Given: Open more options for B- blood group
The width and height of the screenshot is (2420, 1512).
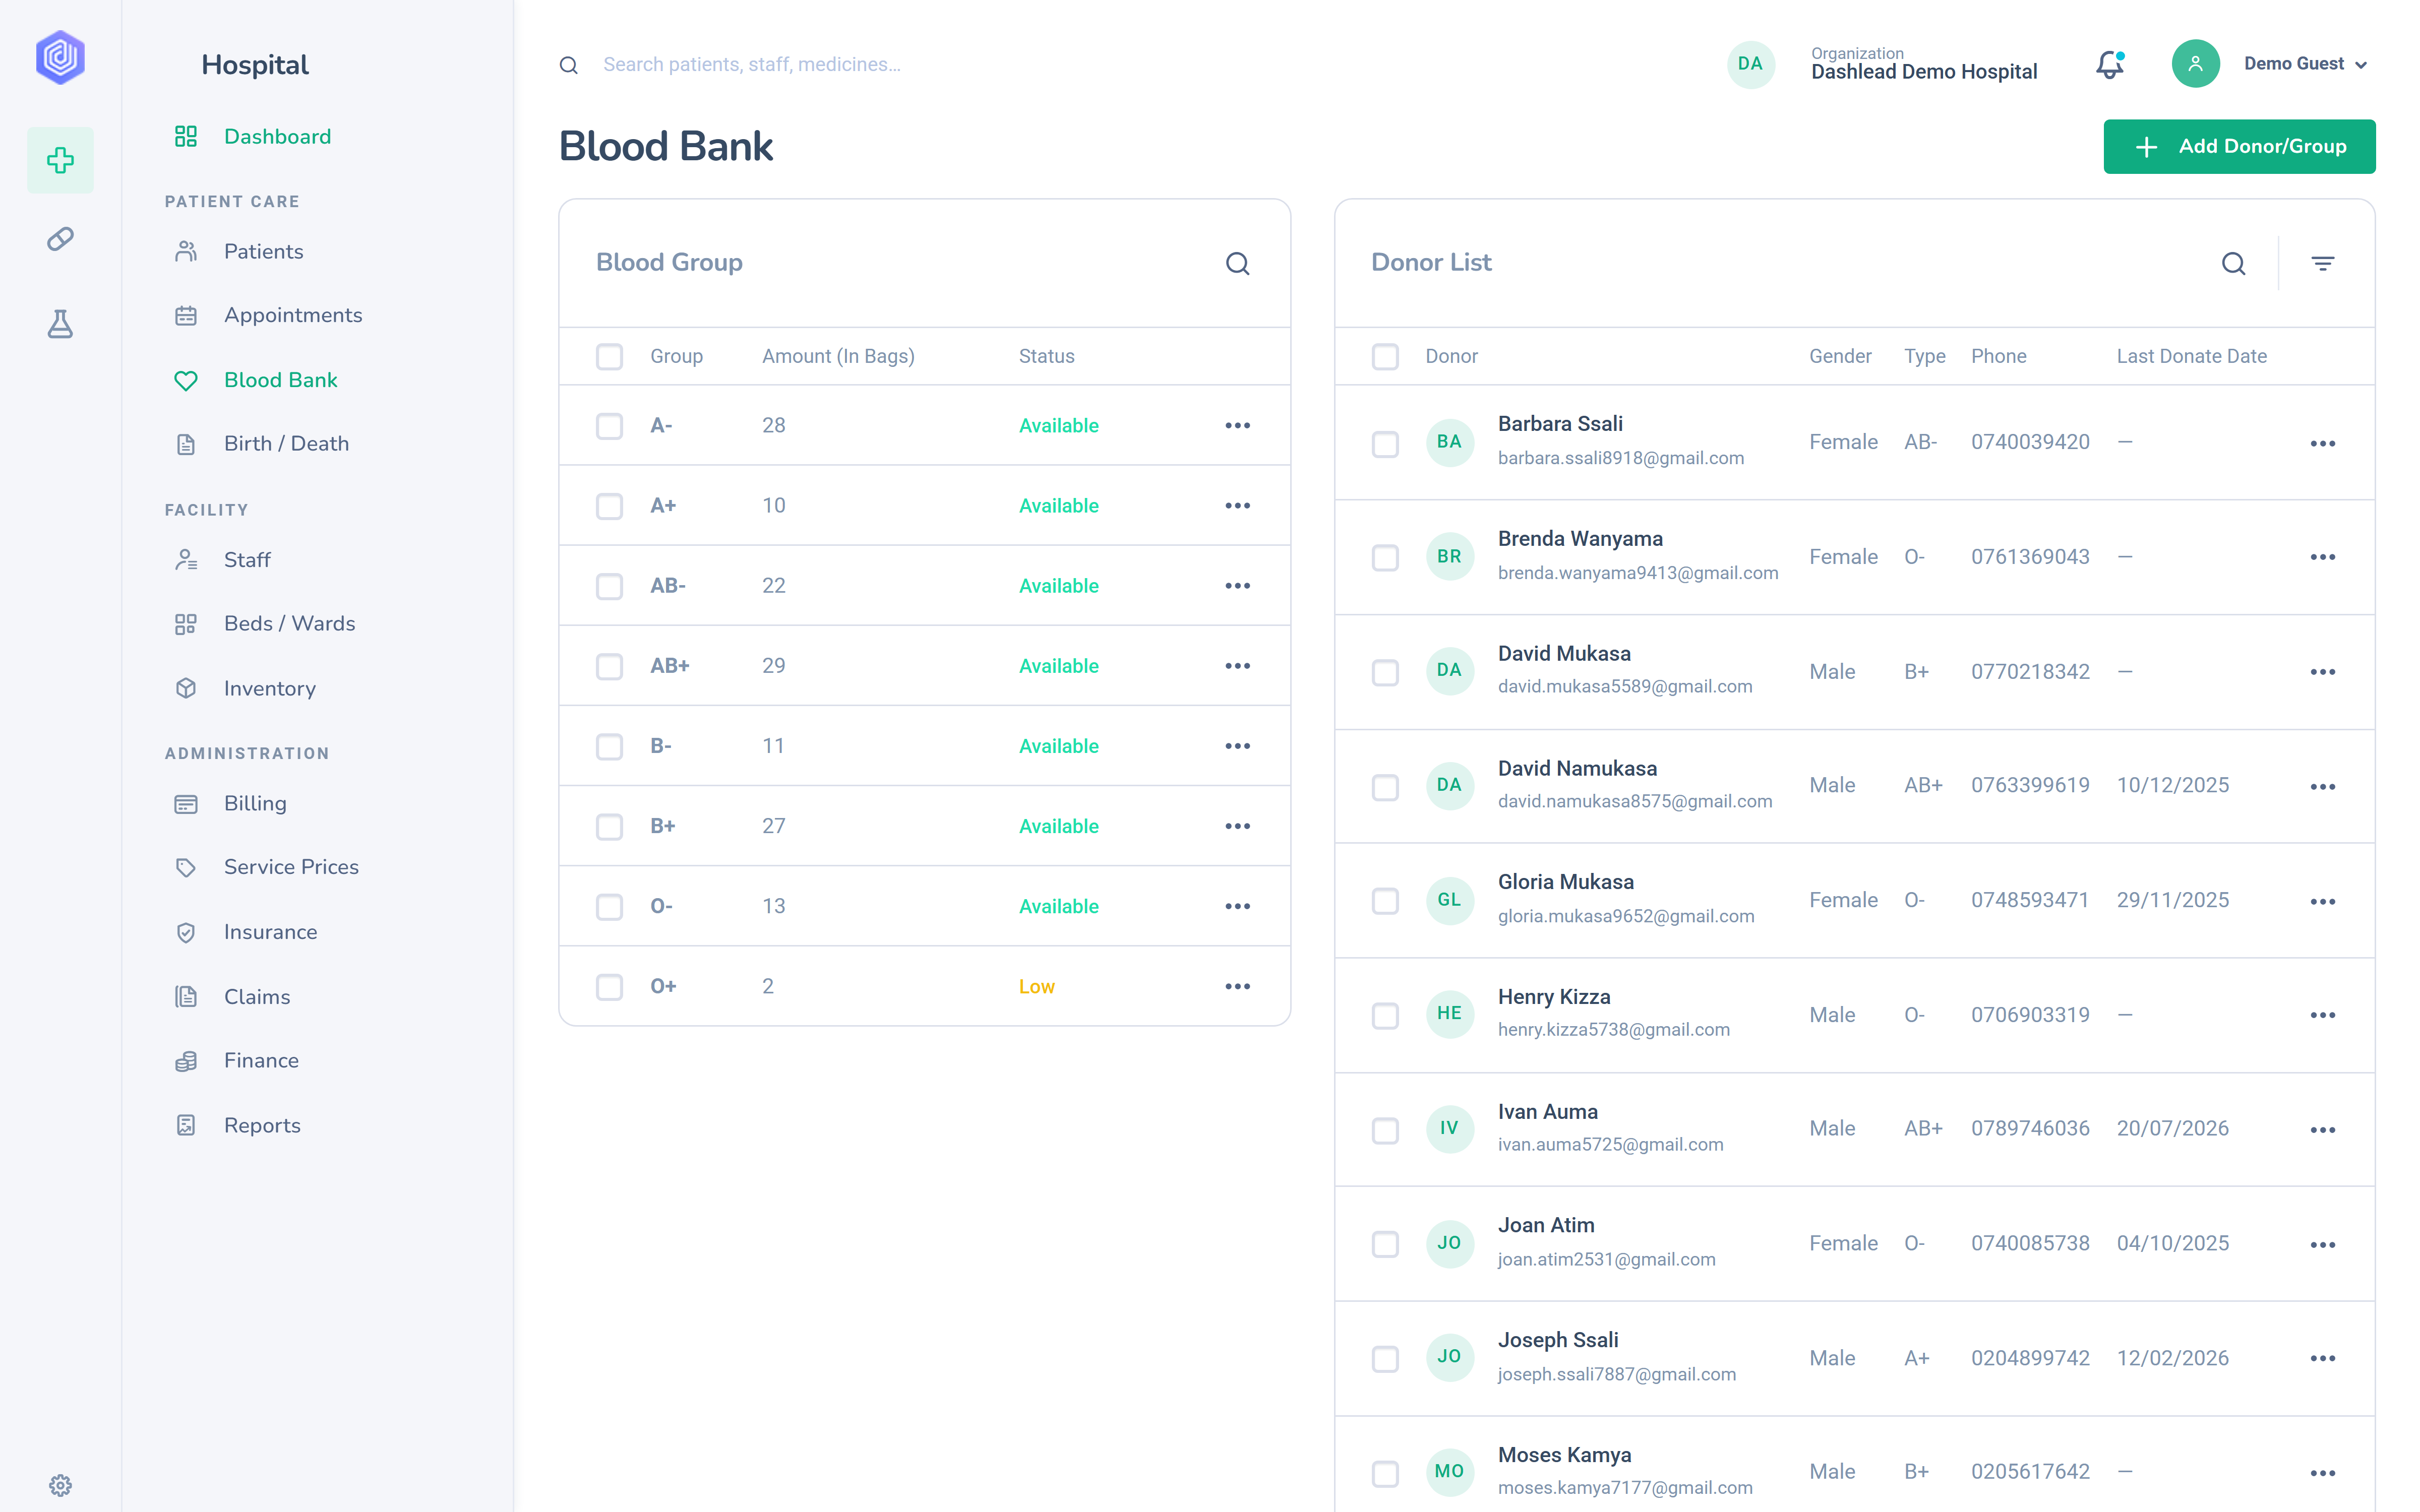Looking at the screenshot, I should [x=1237, y=745].
